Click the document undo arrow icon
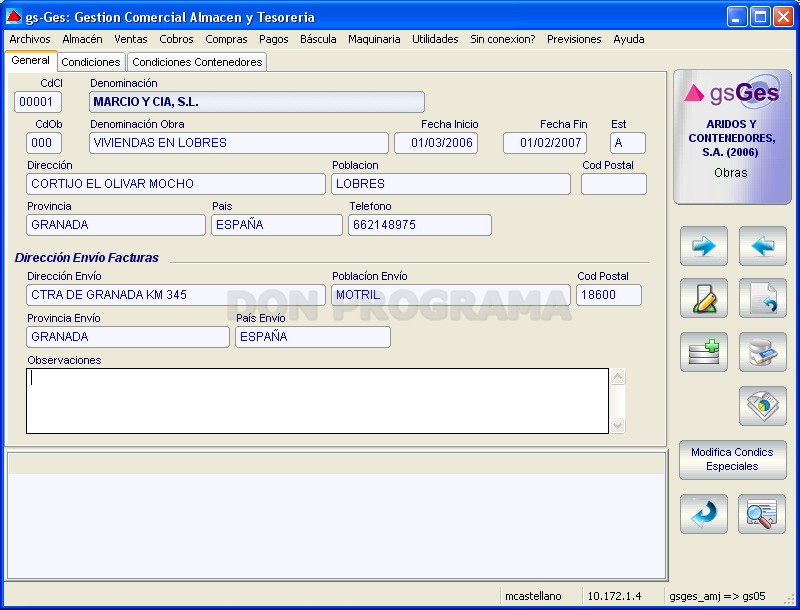 [x=763, y=298]
